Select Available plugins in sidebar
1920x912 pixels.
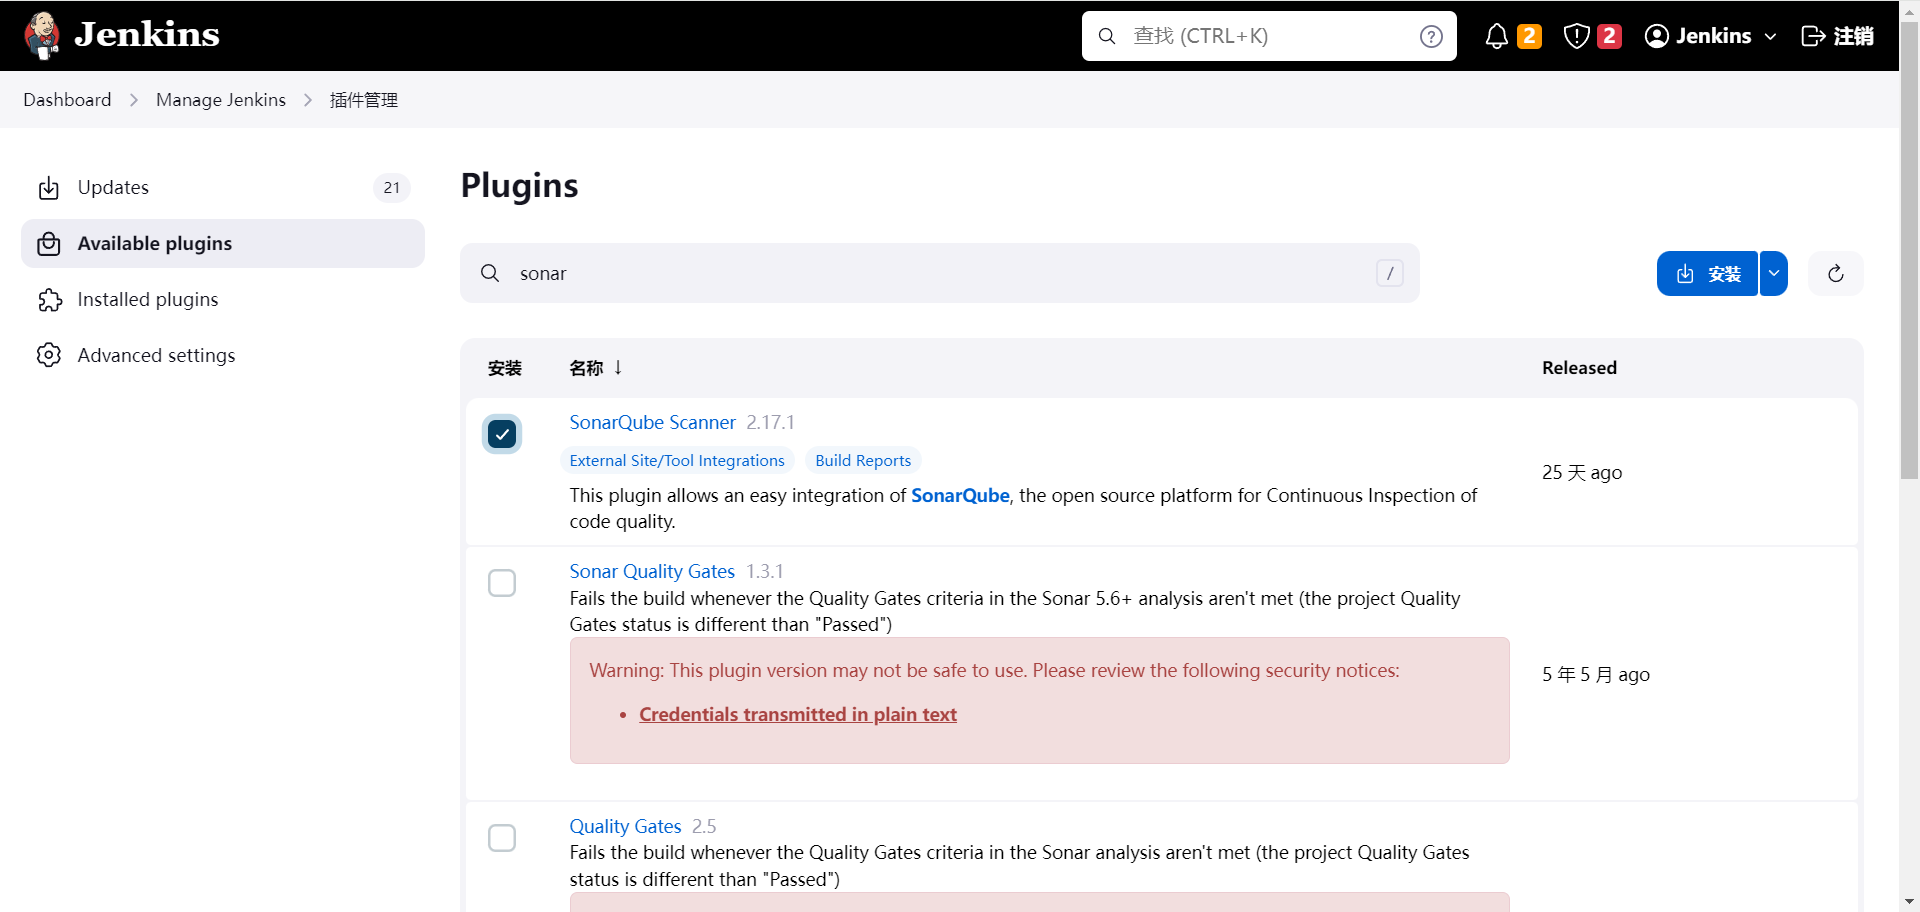click(x=223, y=244)
